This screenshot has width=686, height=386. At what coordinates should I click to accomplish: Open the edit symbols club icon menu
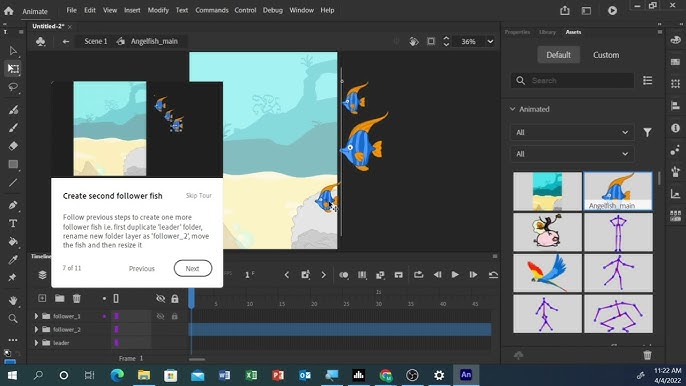click(x=41, y=42)
